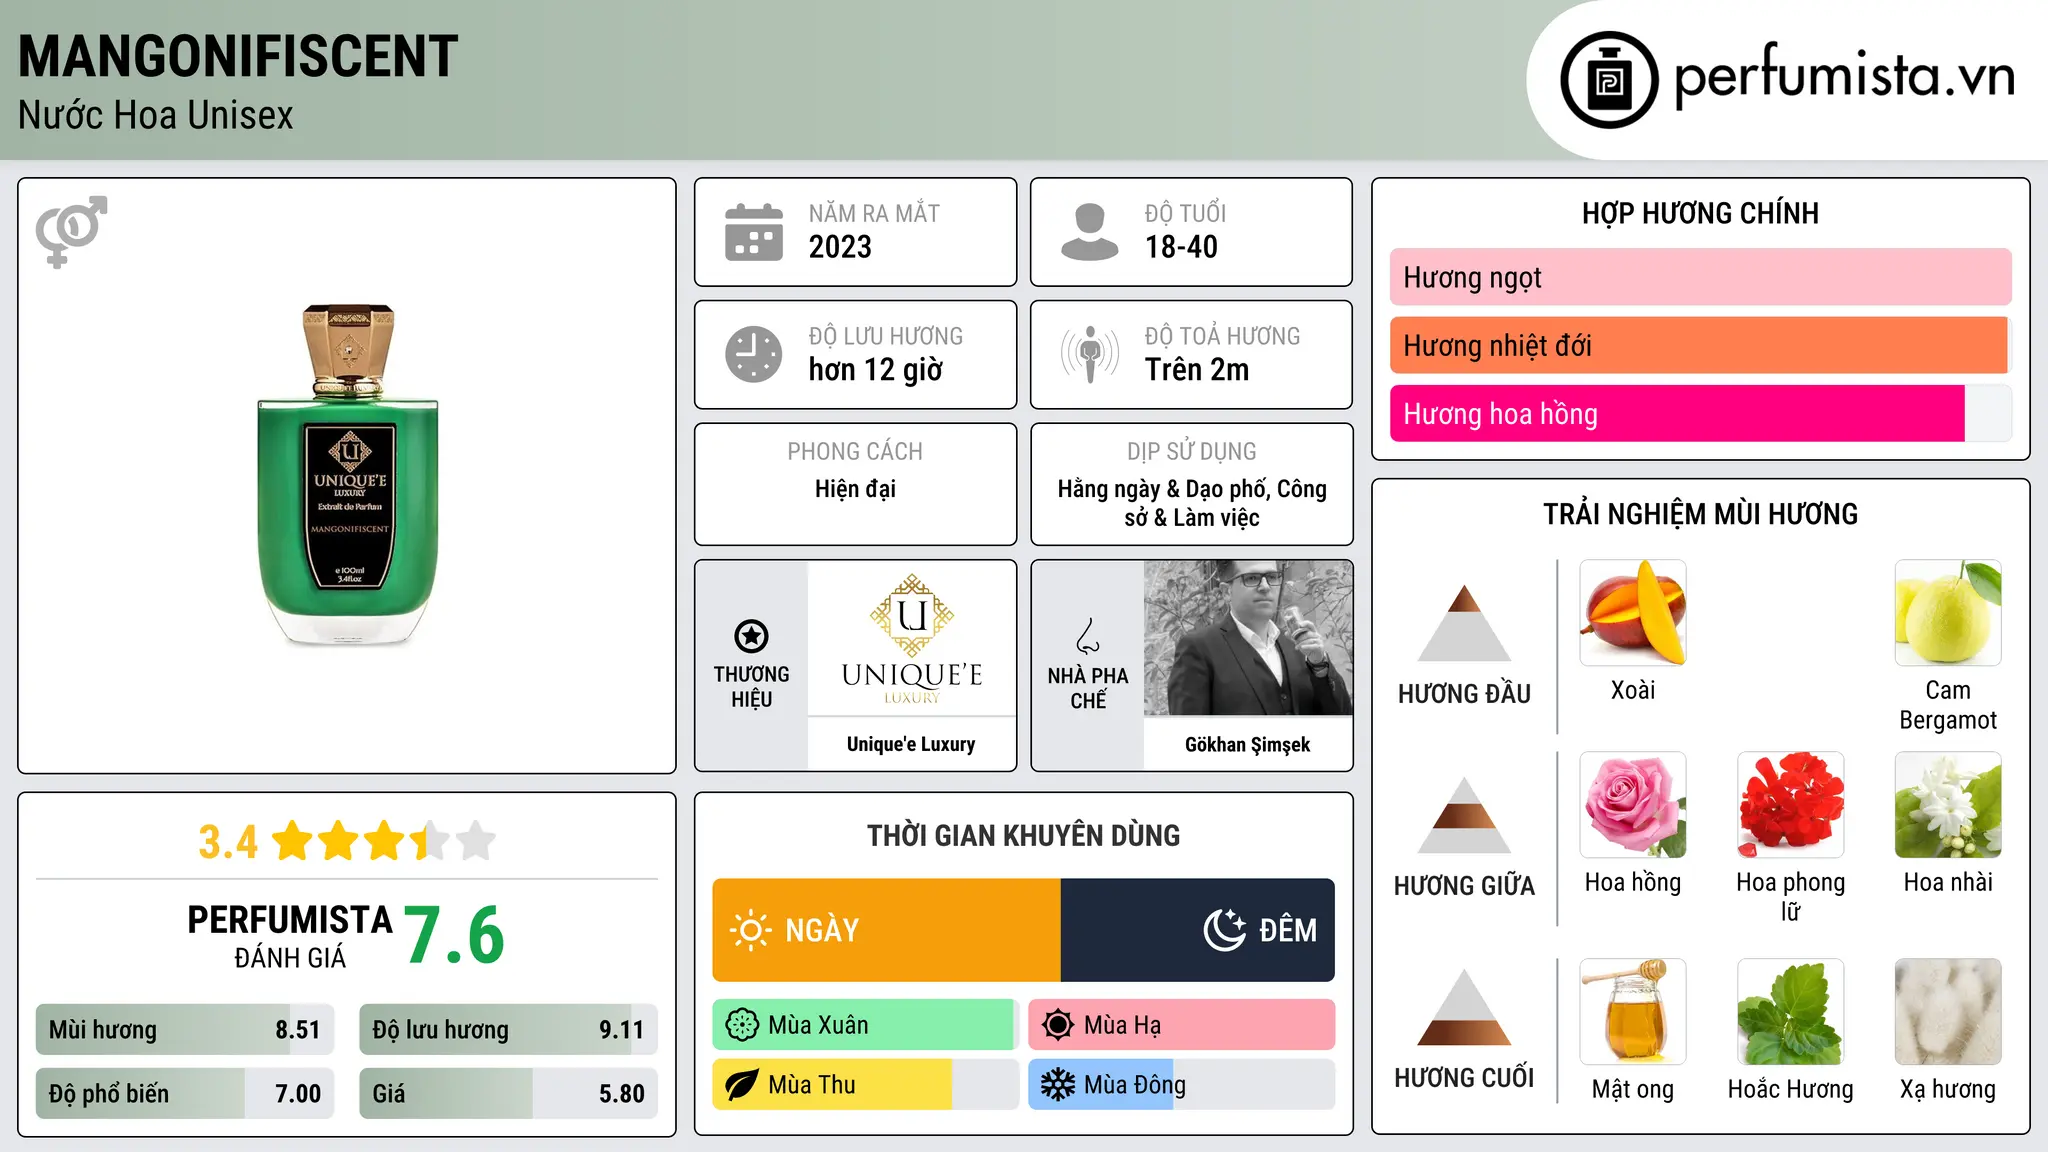Viewport: 2048px width, 1152px height.
Task: Click the Gökhan Şimşek perfumer photo
Action: coord(1248,638)
